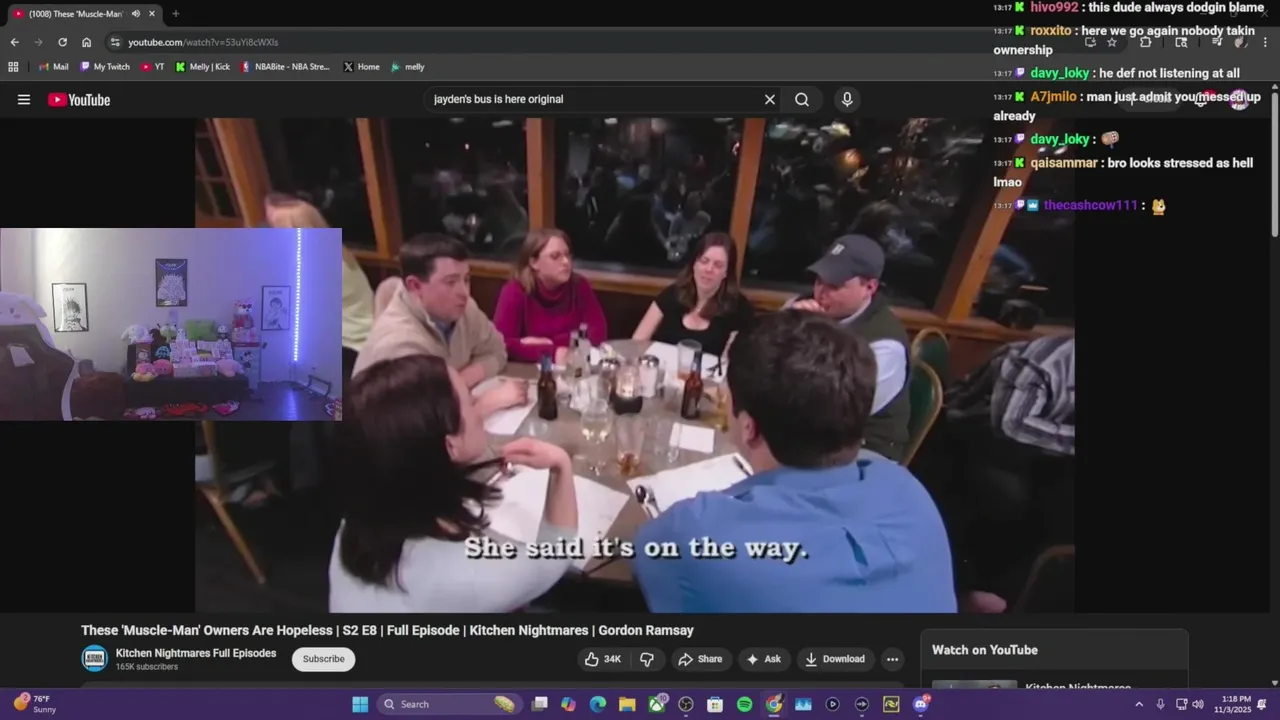1280x720 pixels.
Task: Switch to Chrome on the taskbar
Action: 774,704
